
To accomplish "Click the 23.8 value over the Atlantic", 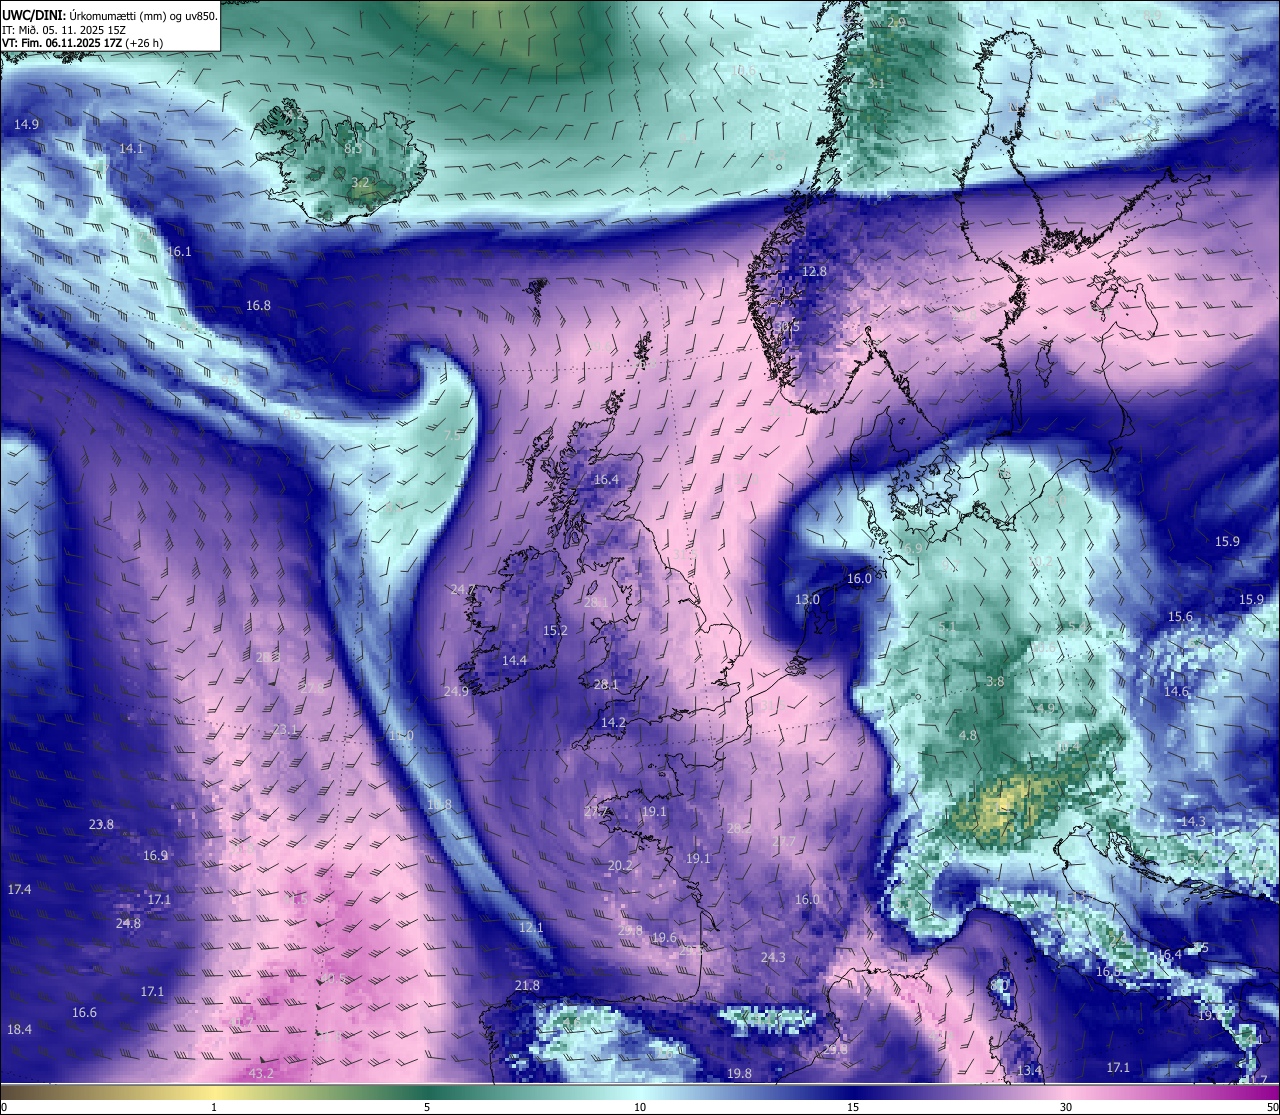I will coord(101,824).
